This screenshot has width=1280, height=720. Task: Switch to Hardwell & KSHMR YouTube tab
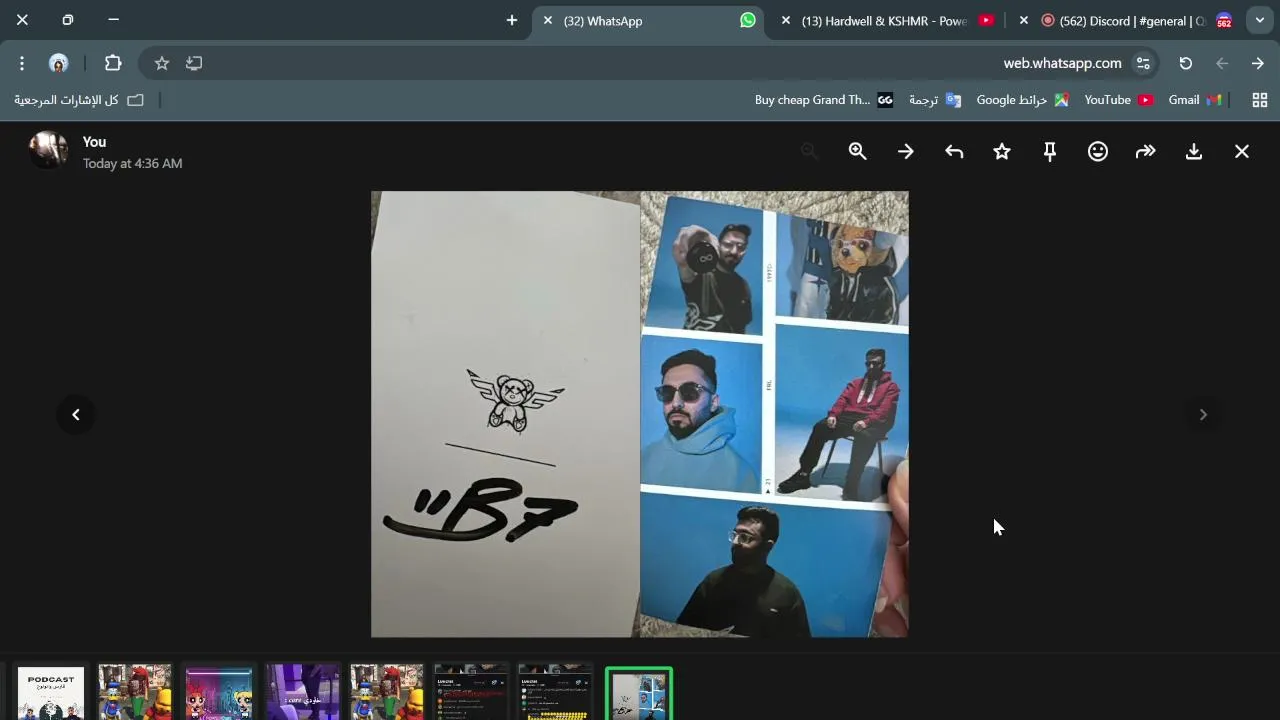click(886, 20)
